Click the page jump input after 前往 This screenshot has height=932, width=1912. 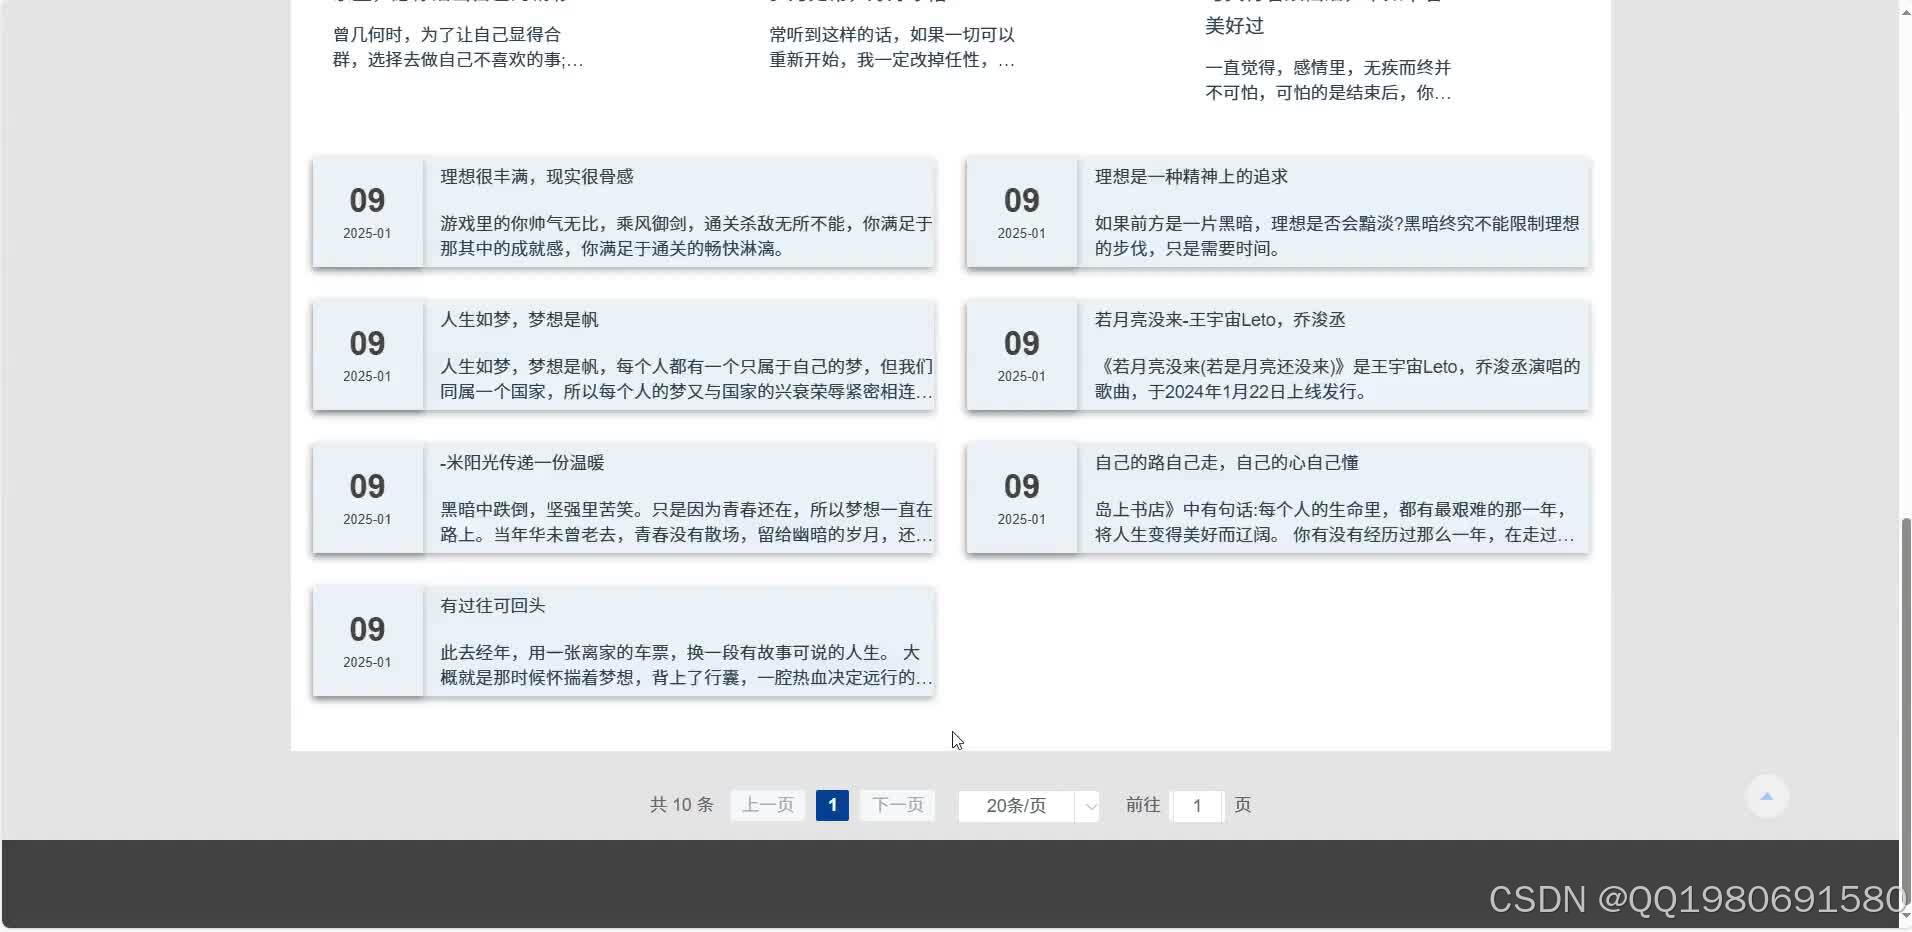pos(1197,805)
